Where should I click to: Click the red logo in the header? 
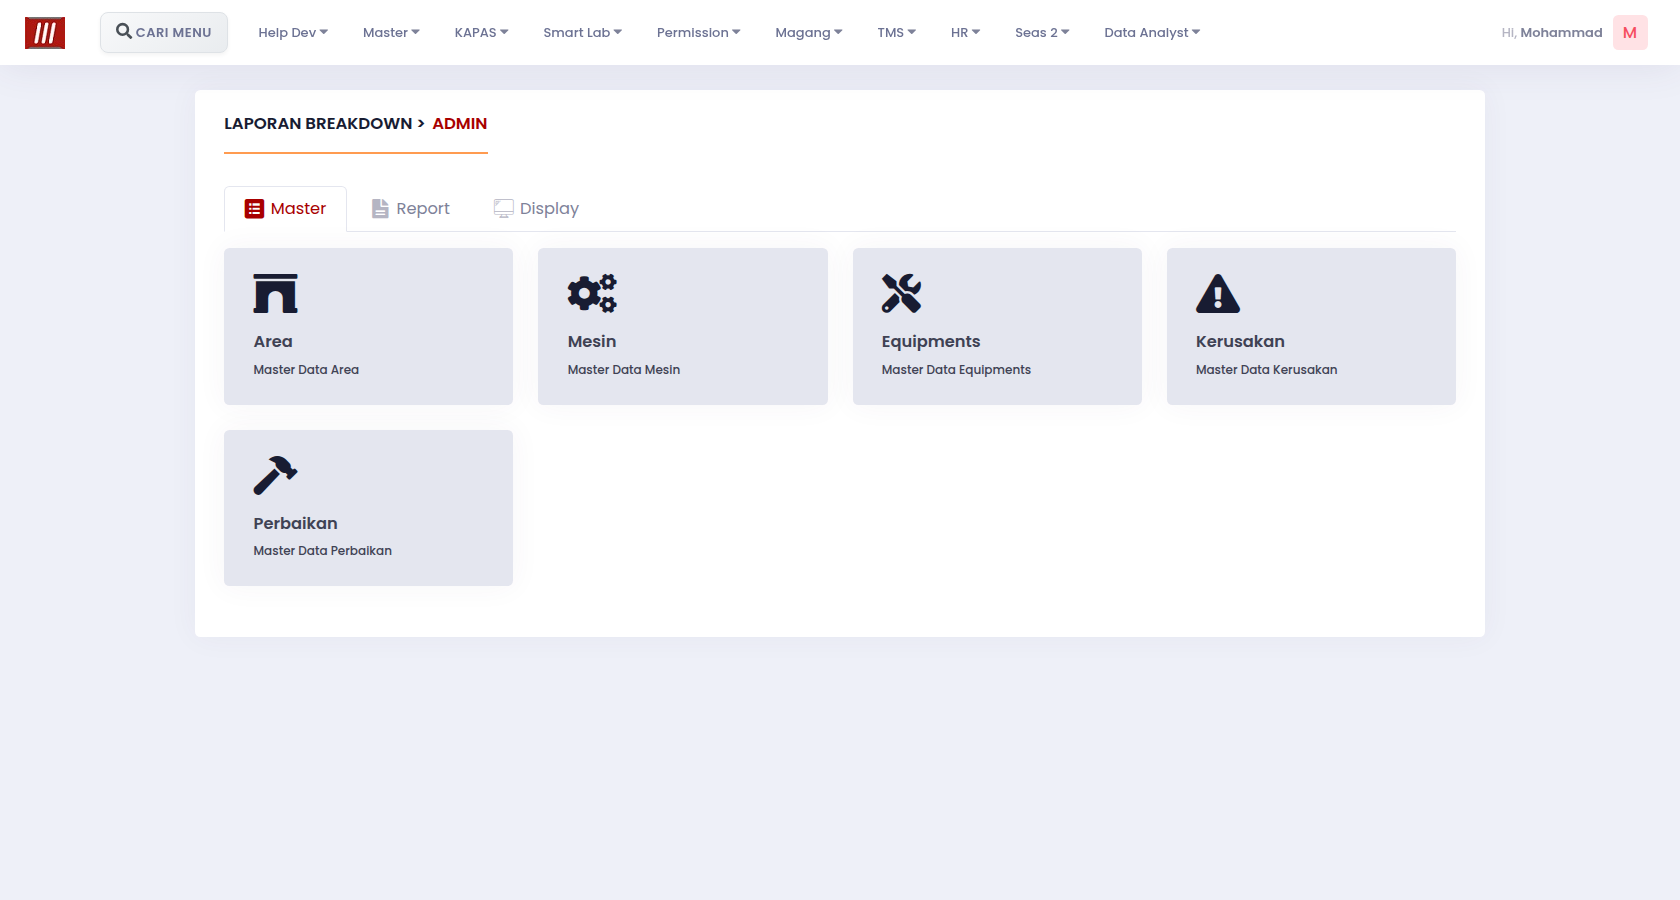[45, 33]
